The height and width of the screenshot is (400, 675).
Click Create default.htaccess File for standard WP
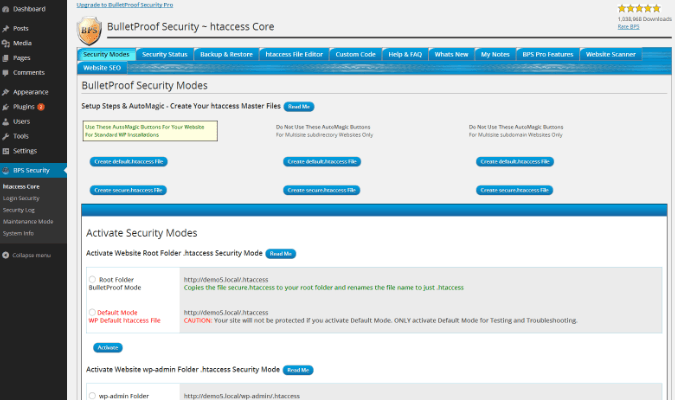point(129,161)
